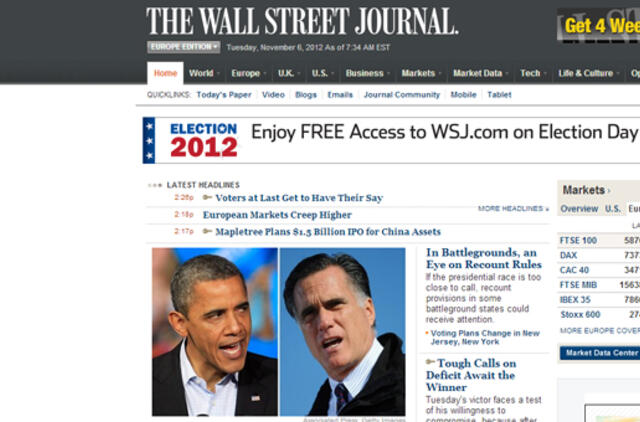Click the arrow next to Markets heading
Viewport: 640px width, 422px height.
click(609, 191)
